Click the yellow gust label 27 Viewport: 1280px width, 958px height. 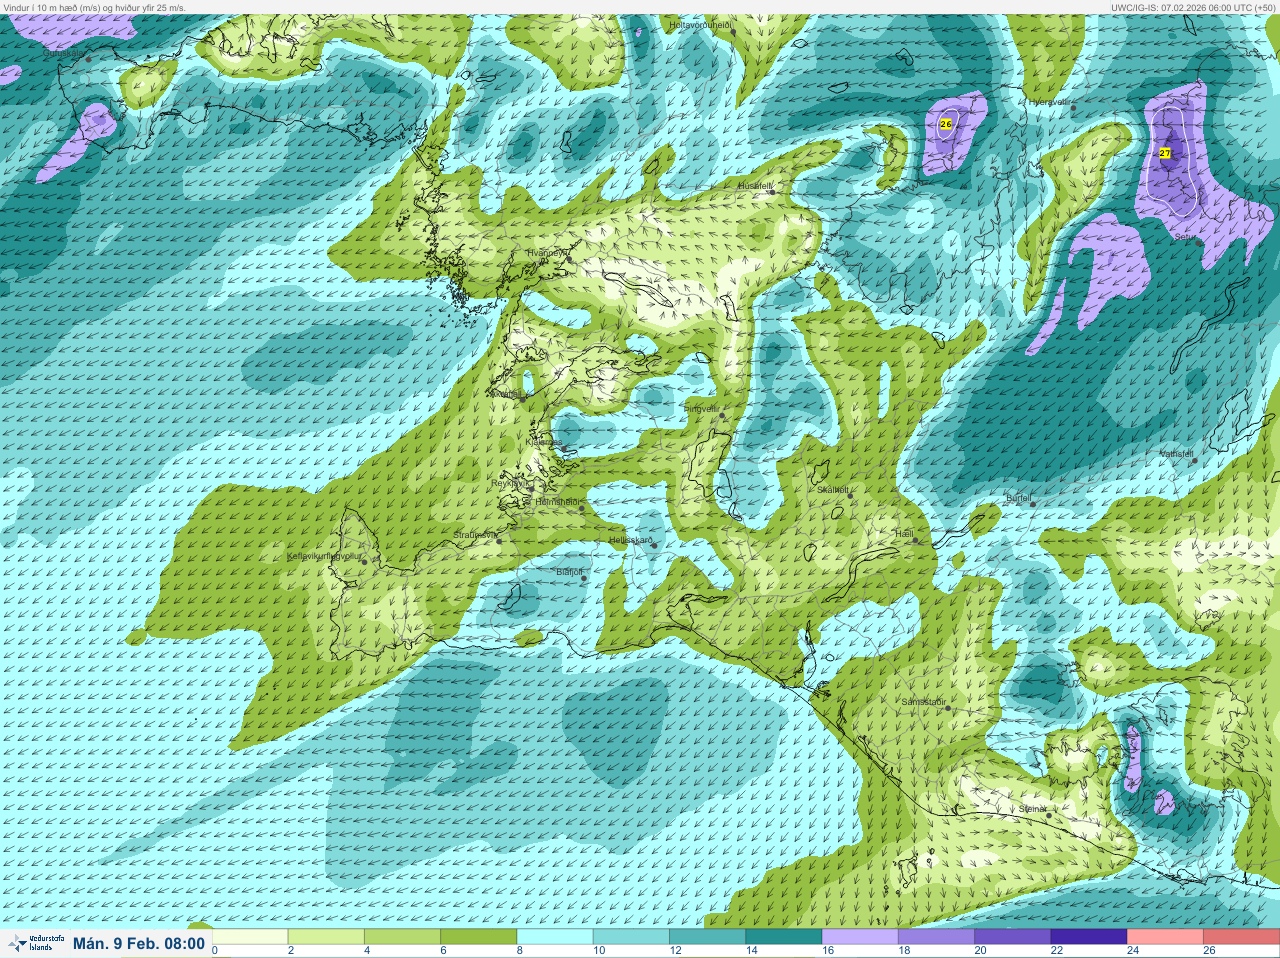(1165, 153)
